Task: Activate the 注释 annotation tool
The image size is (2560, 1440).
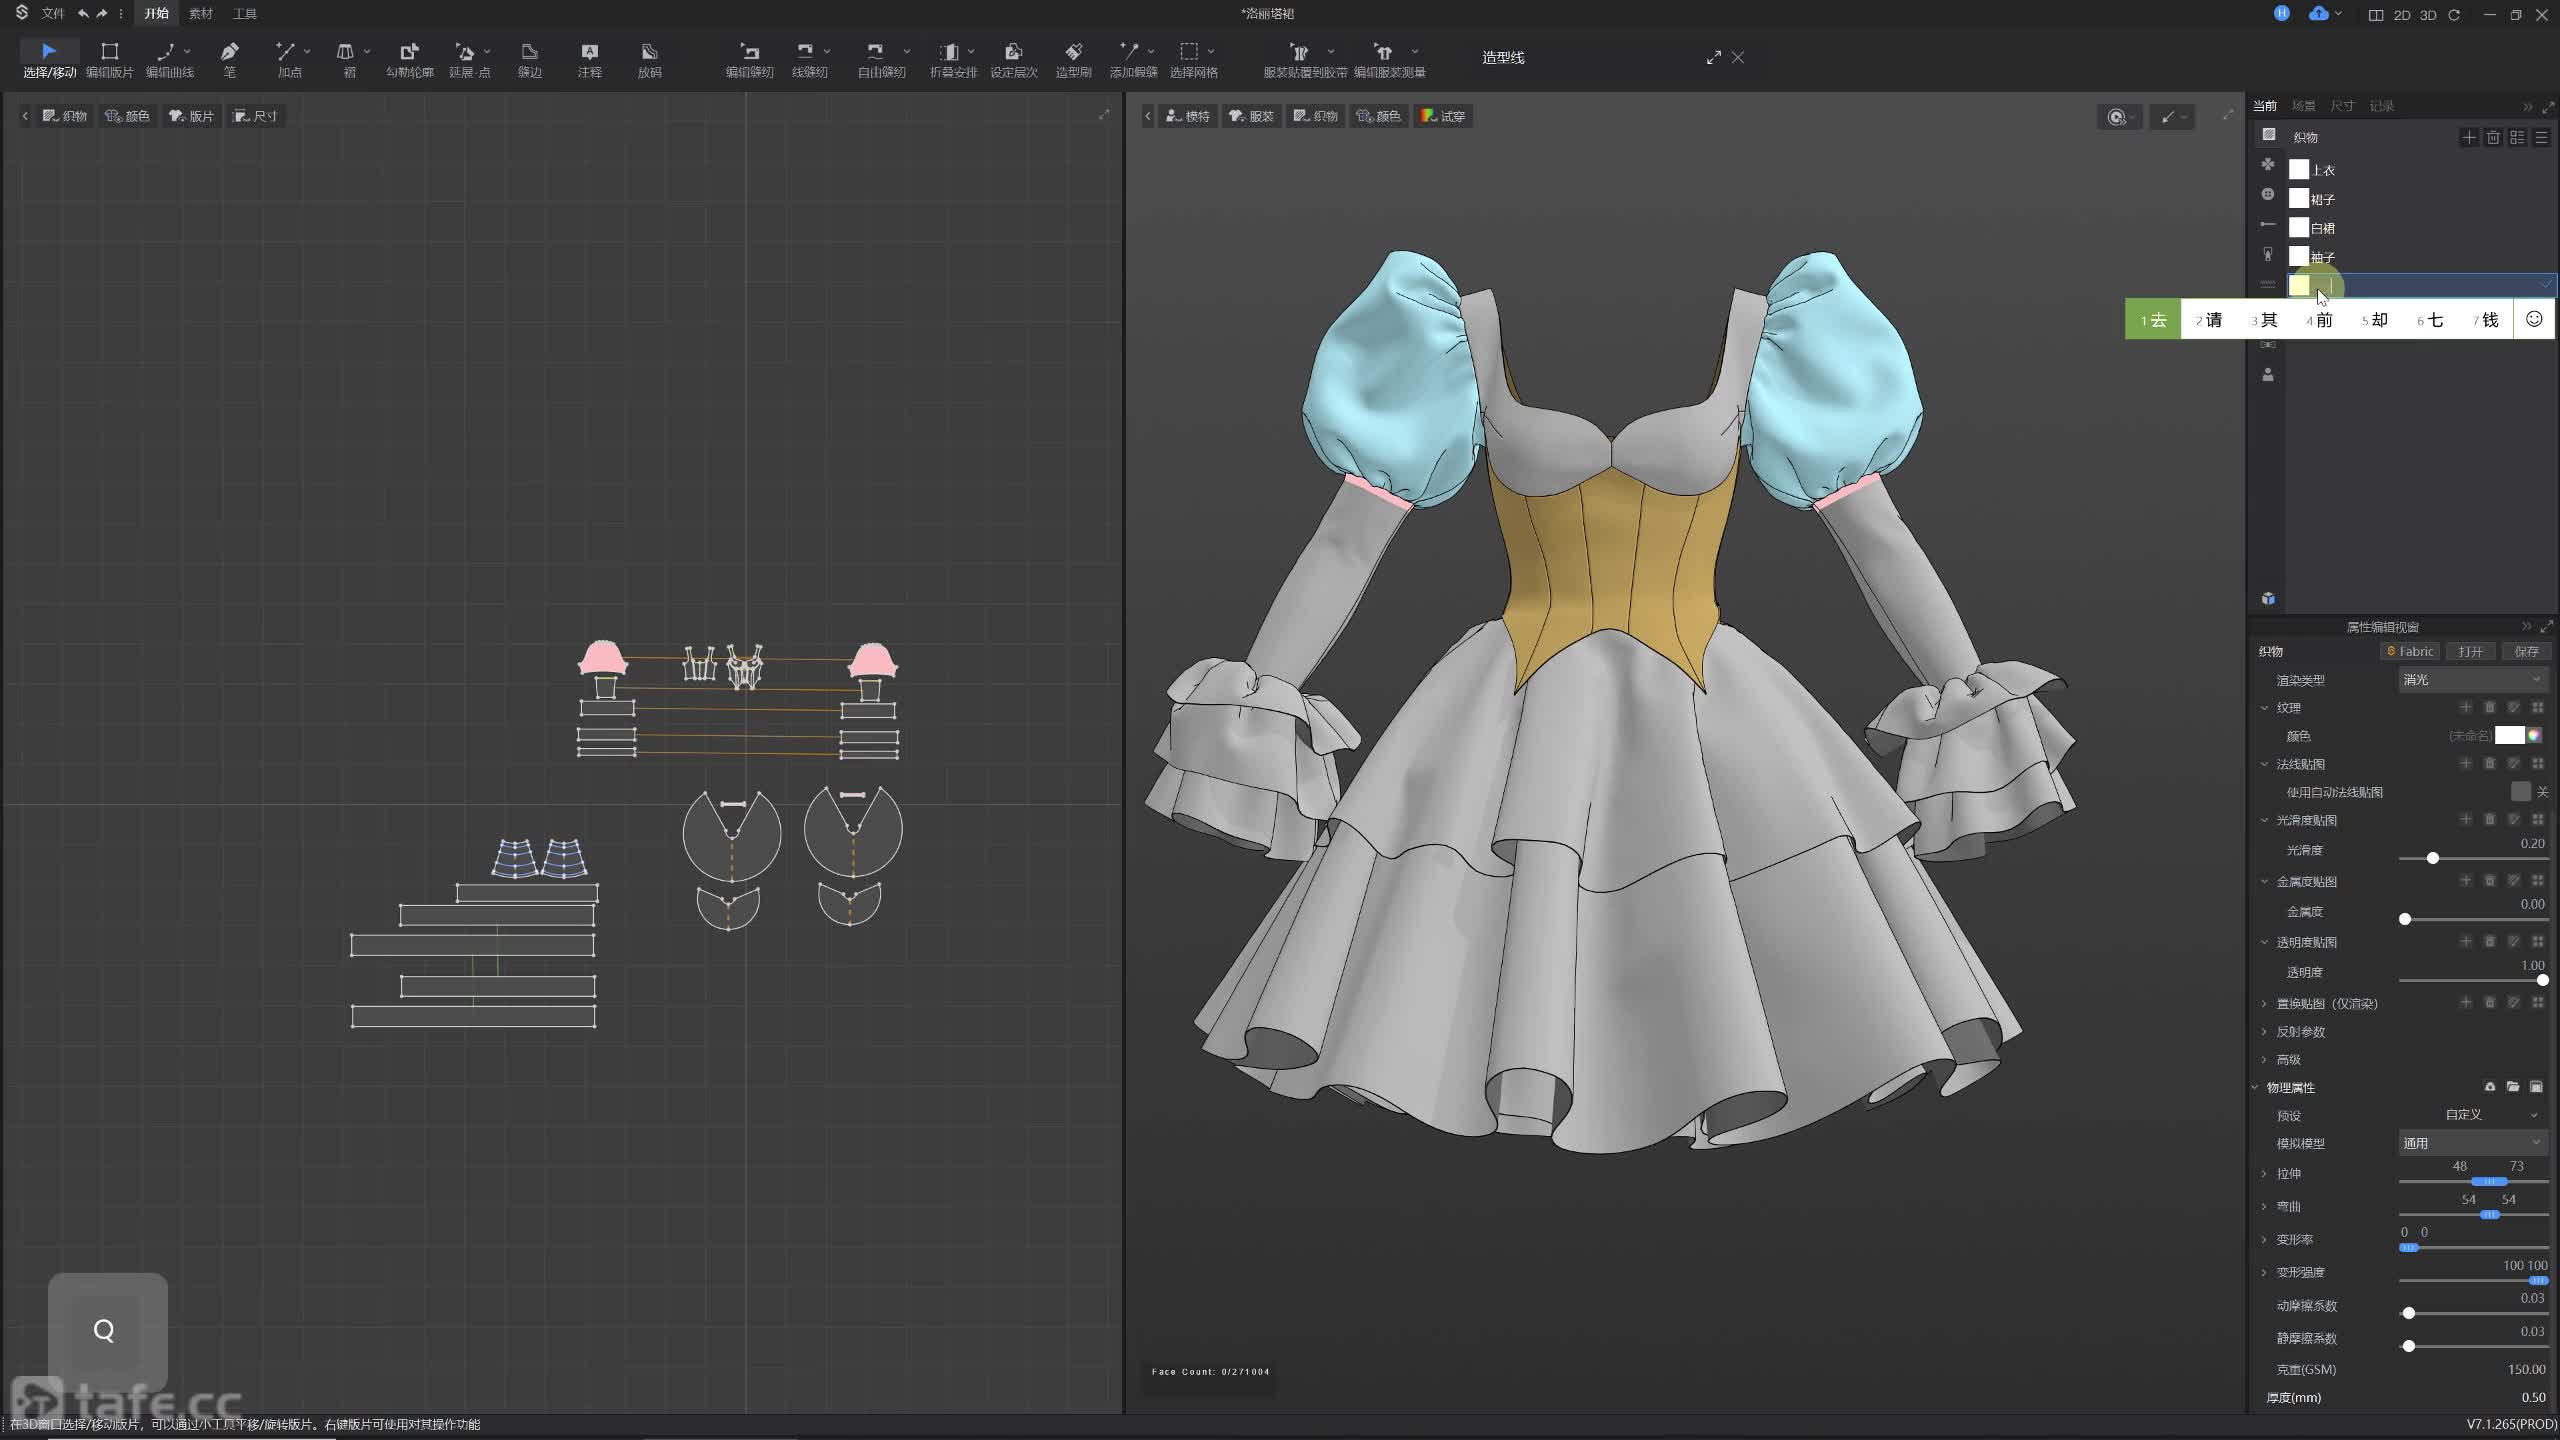Action: pos(590,59)
